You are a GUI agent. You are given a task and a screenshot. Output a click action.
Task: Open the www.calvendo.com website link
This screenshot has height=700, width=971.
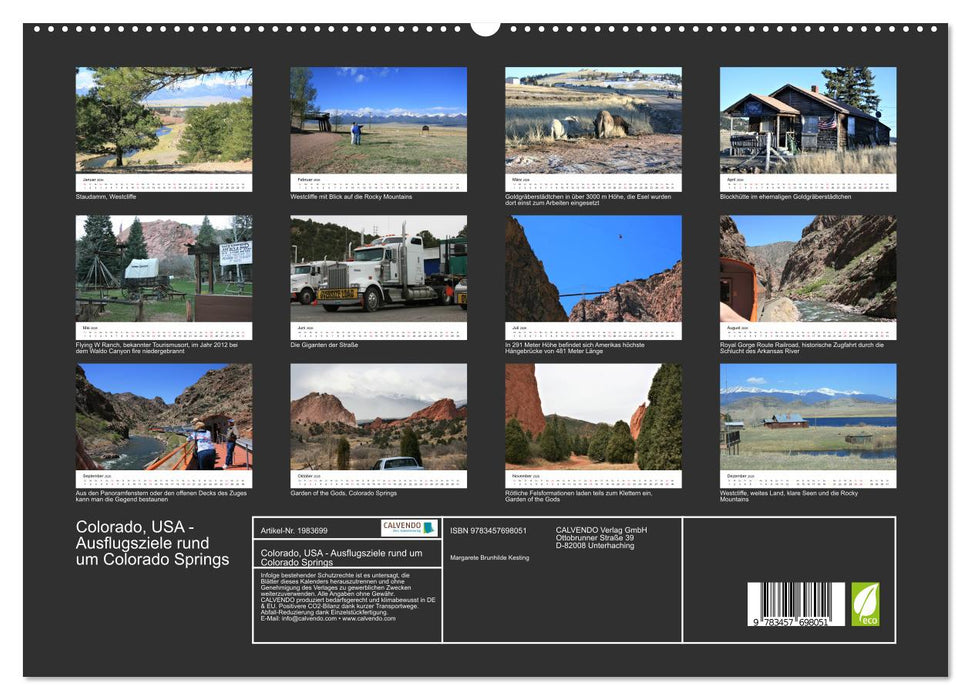[x=370, y=619]
